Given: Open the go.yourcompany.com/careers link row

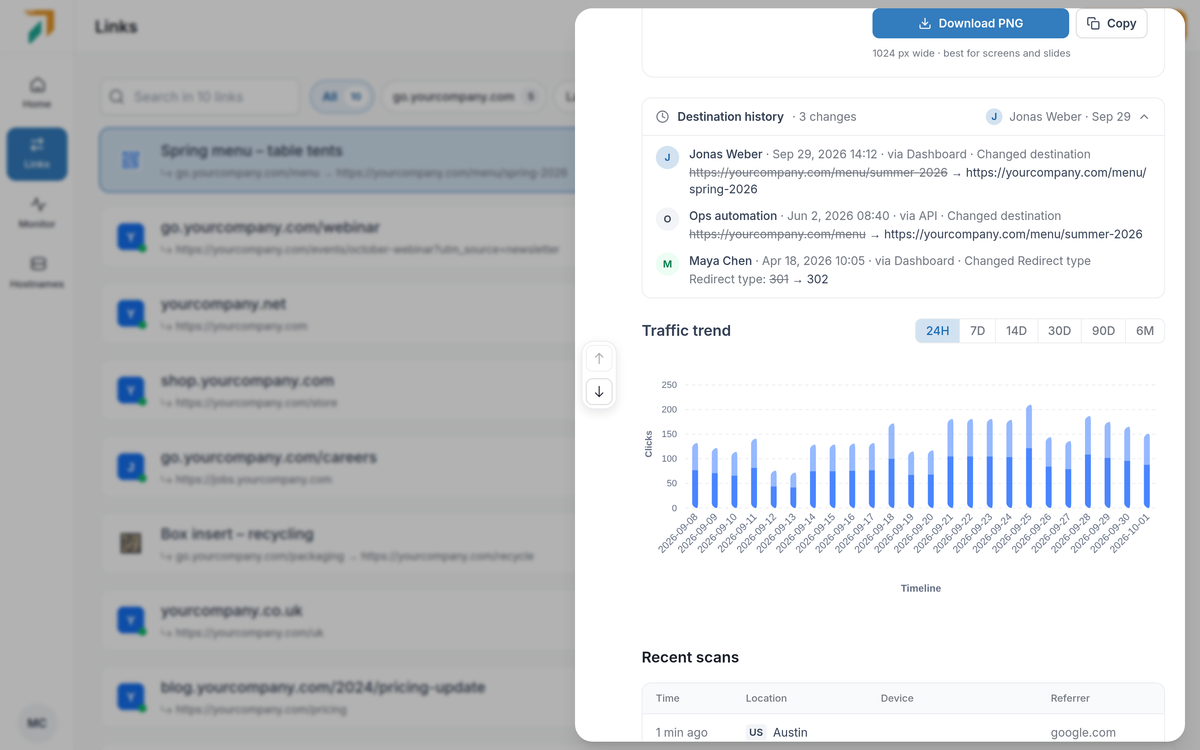Looking at the screenshot, I should [x=338, y=468].
